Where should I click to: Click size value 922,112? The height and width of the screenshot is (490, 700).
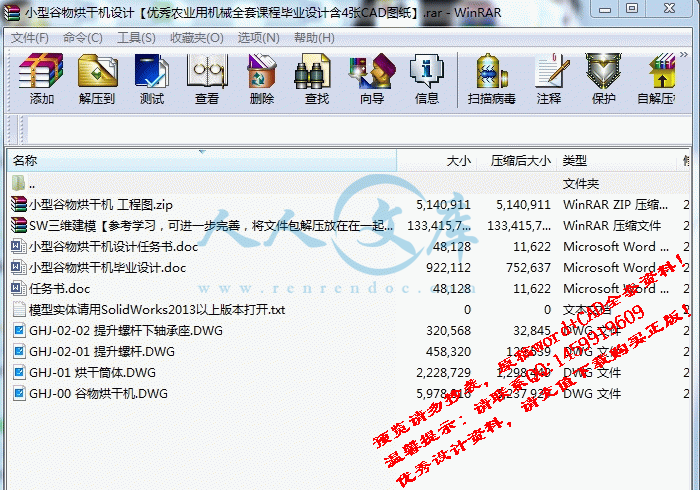pyautogui.click(x=448, y=267)
